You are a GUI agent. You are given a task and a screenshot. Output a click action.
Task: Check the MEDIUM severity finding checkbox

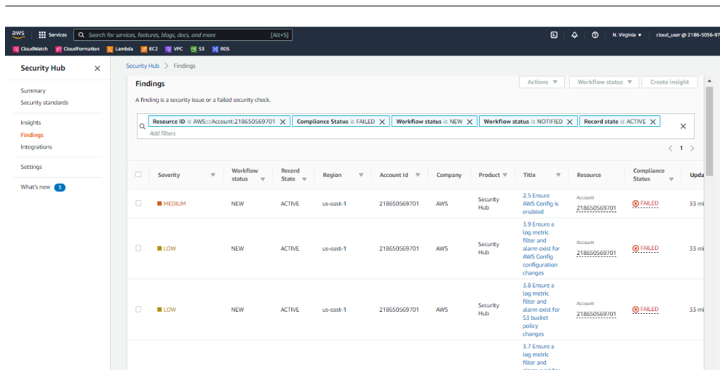[x=138, y=203]
